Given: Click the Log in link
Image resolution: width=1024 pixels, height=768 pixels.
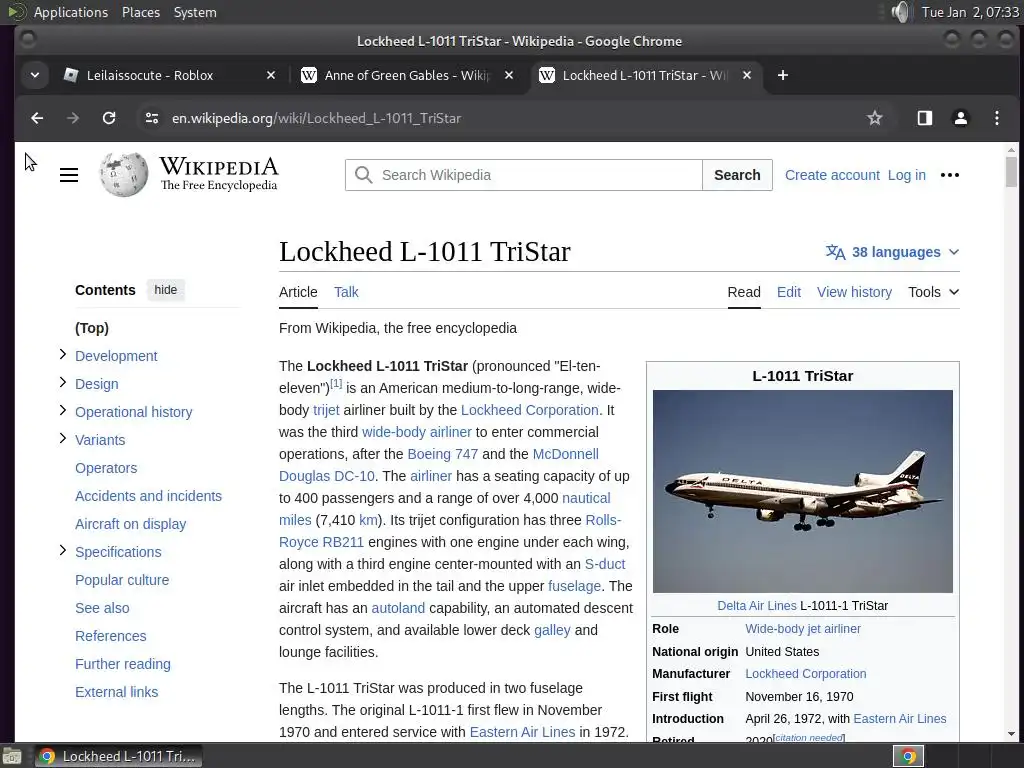Looking at the screenshot, I should [906, 175].
